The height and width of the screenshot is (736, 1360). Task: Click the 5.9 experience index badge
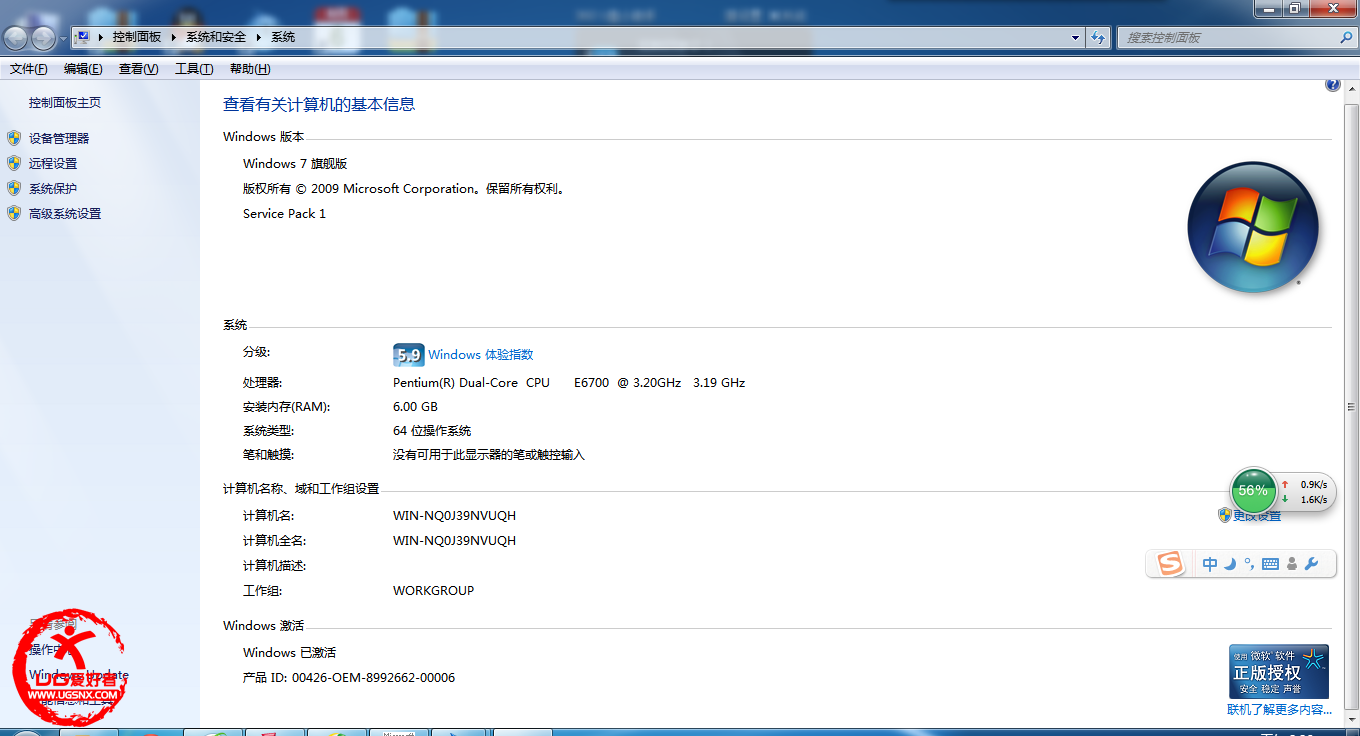click(409, 355)
